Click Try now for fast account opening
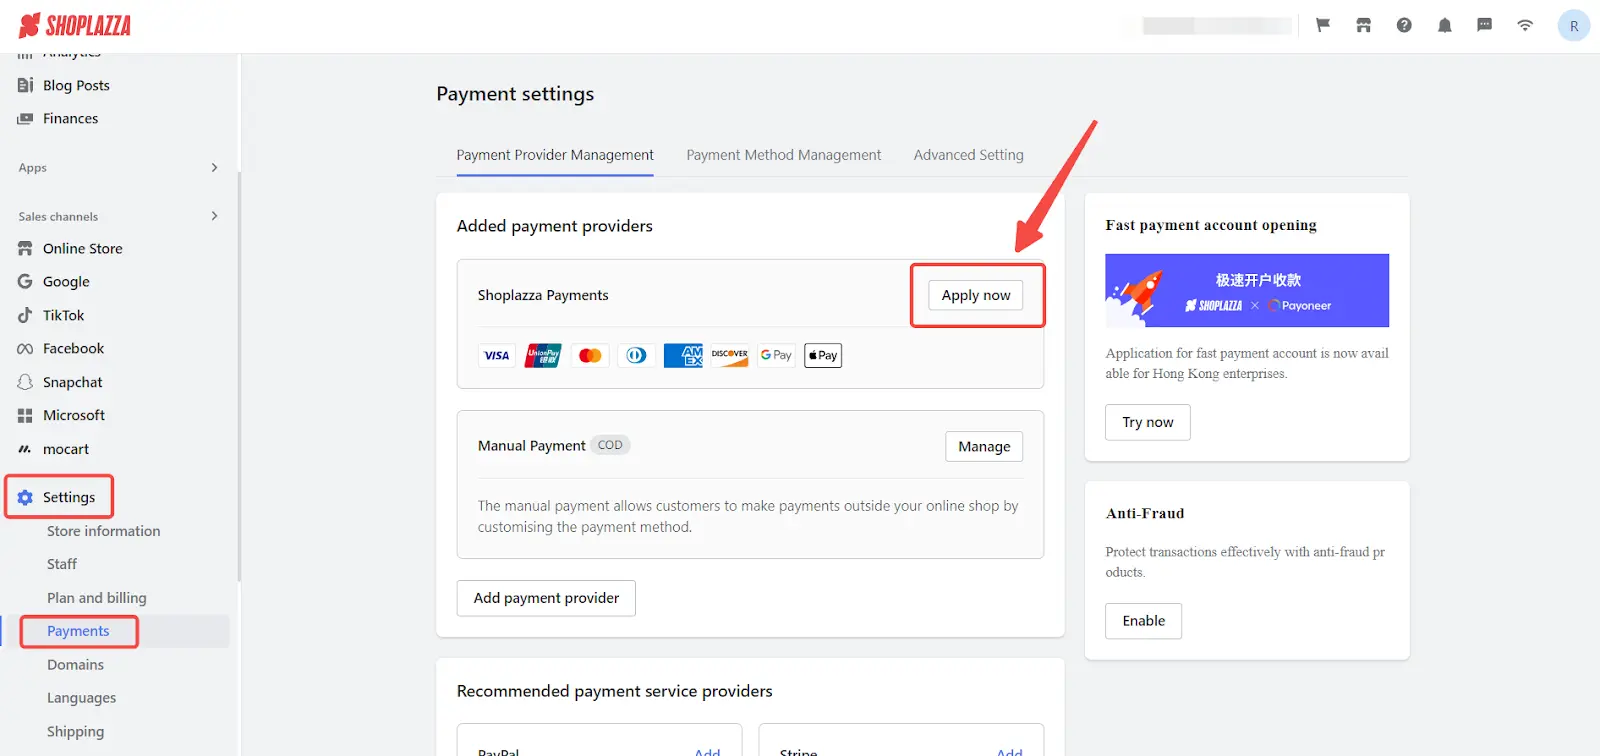 1148,422
